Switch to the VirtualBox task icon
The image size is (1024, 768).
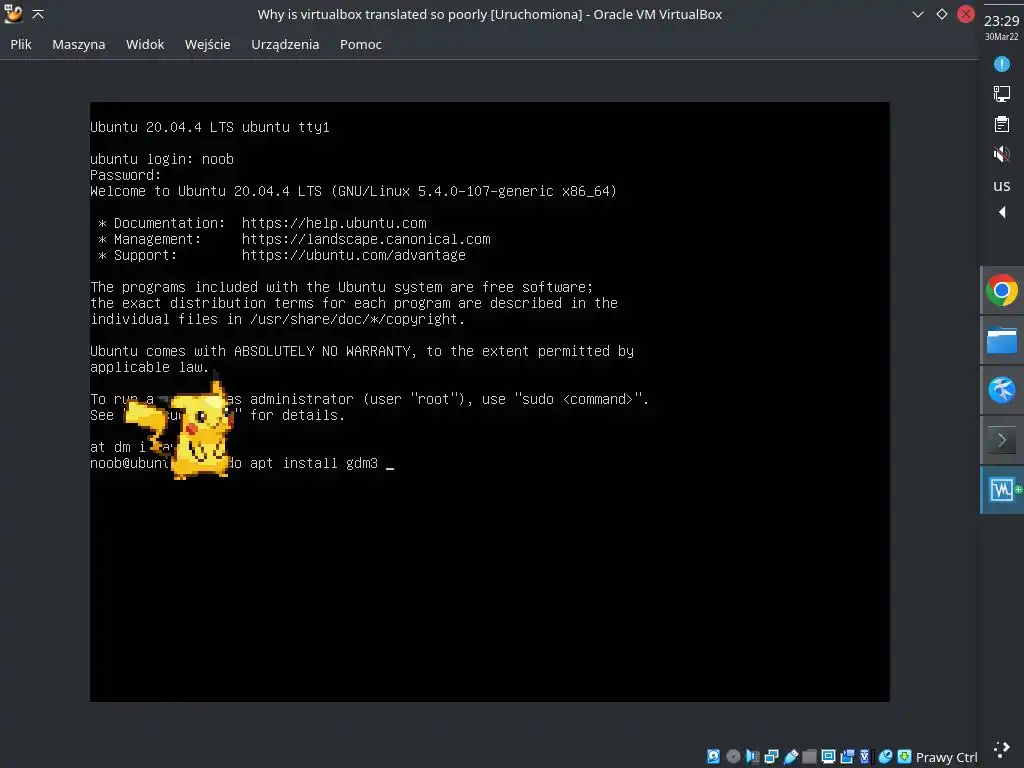tap(1002, 490)
